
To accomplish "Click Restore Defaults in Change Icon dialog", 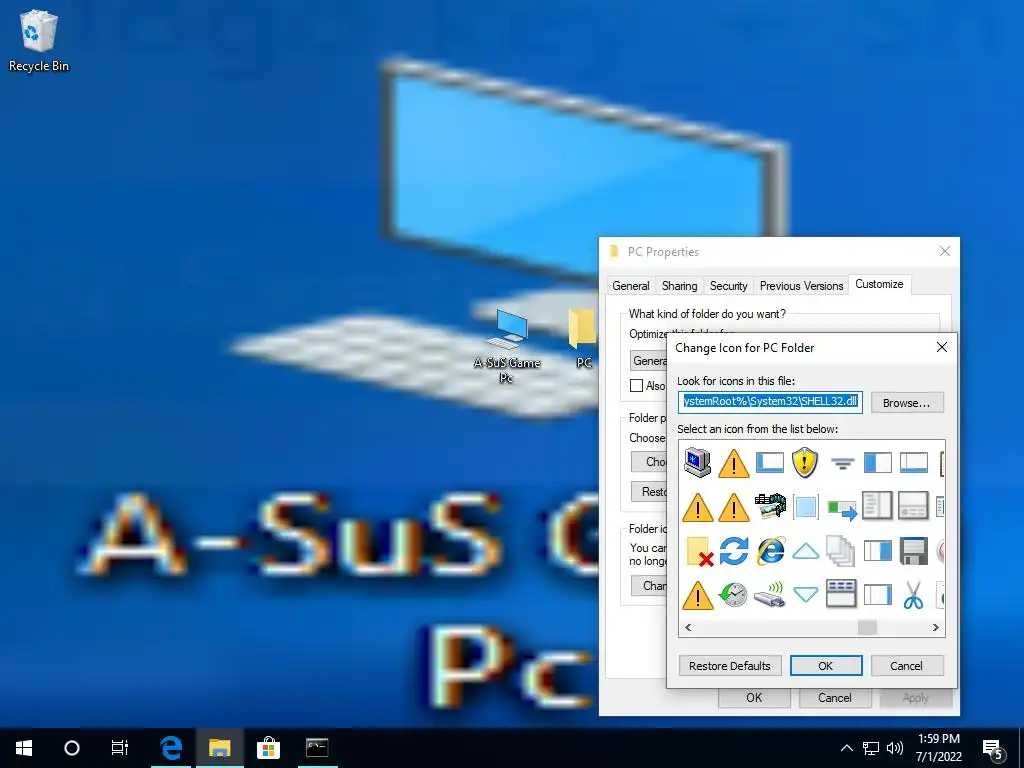I will pyautogui.click(x=729, y=665).
